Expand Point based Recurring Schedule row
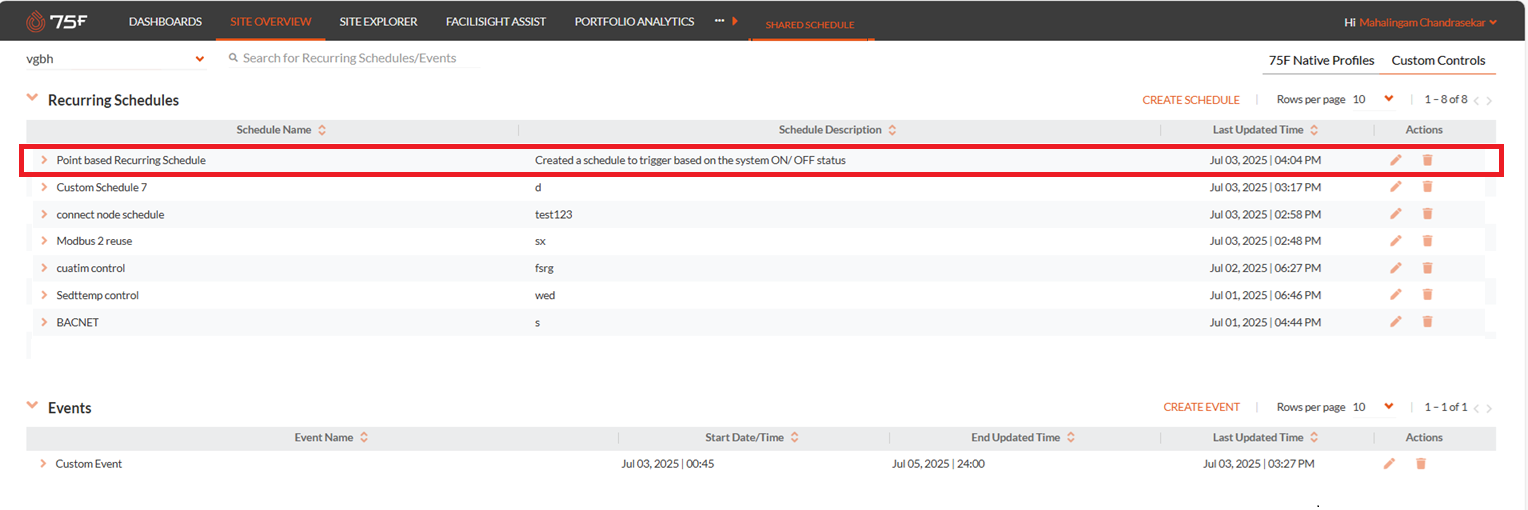Screen dimensions: 1528x510 pos(45,160)
